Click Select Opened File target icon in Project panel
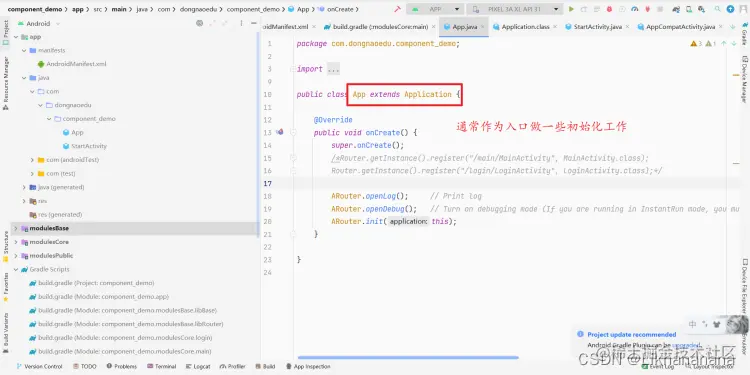This screenshot has height=375, width=750. [x=199, y=23]
